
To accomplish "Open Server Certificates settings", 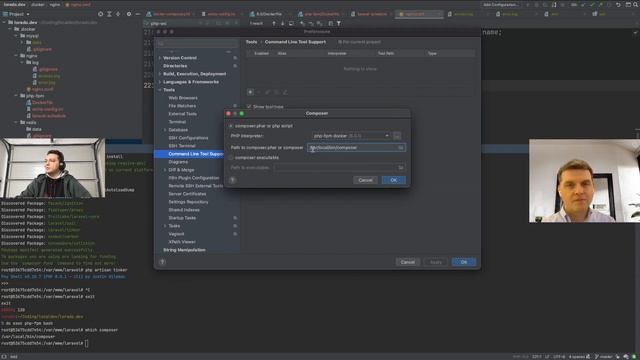I will click(187, 194).
